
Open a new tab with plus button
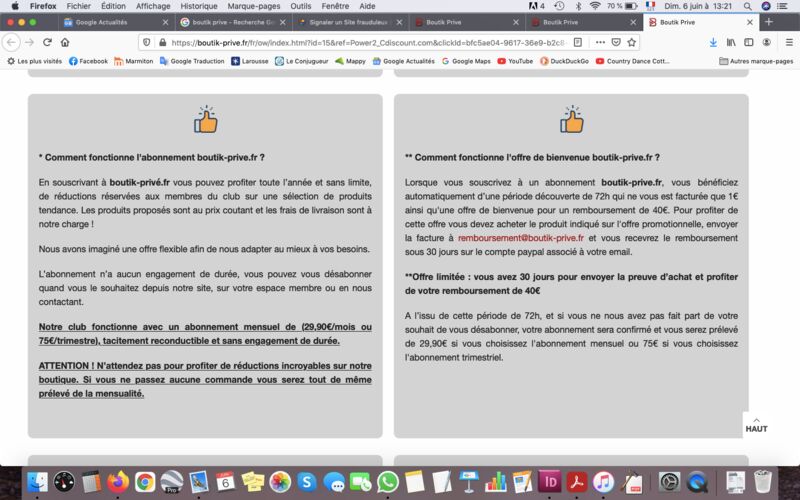(x=769, y=22)
